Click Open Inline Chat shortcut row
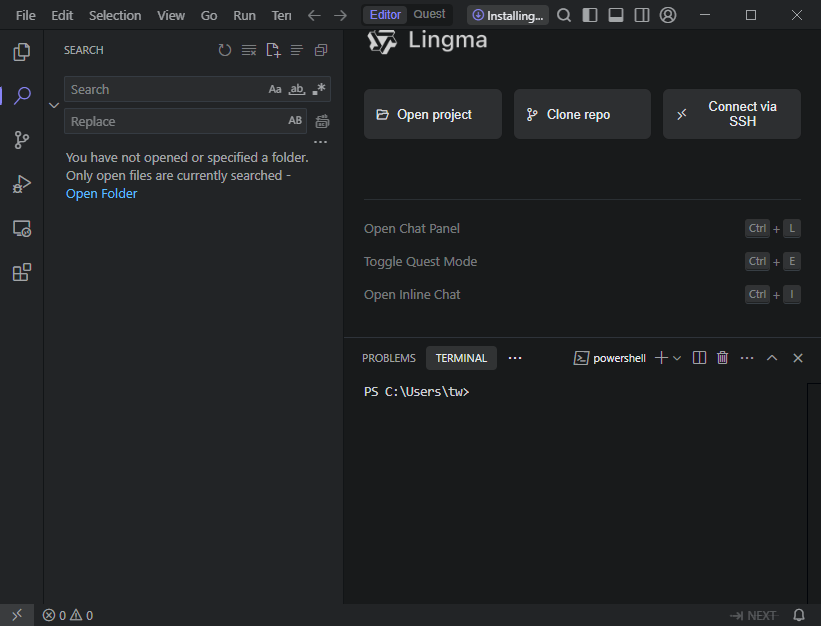The image size is (821, 626). (x=582, y=295)
